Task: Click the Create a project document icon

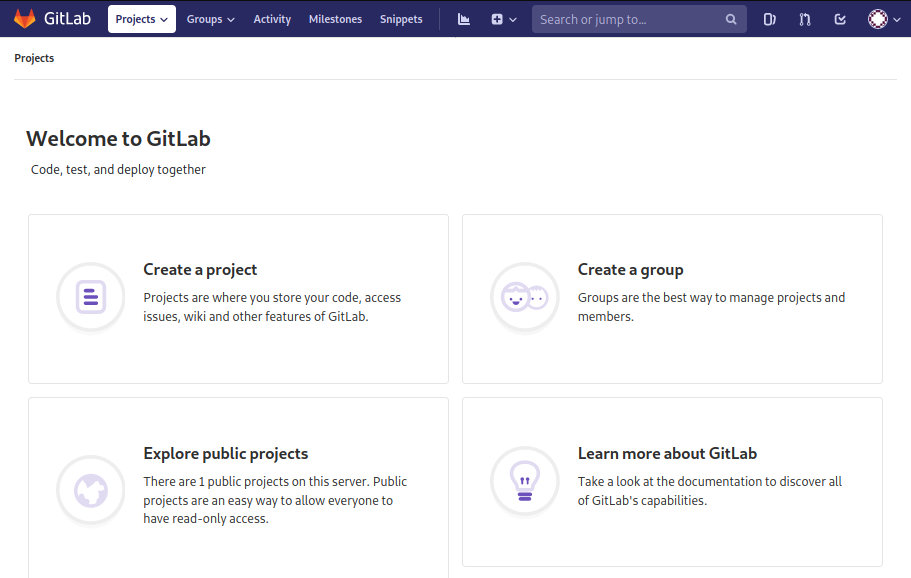Action: click(91, 297)
